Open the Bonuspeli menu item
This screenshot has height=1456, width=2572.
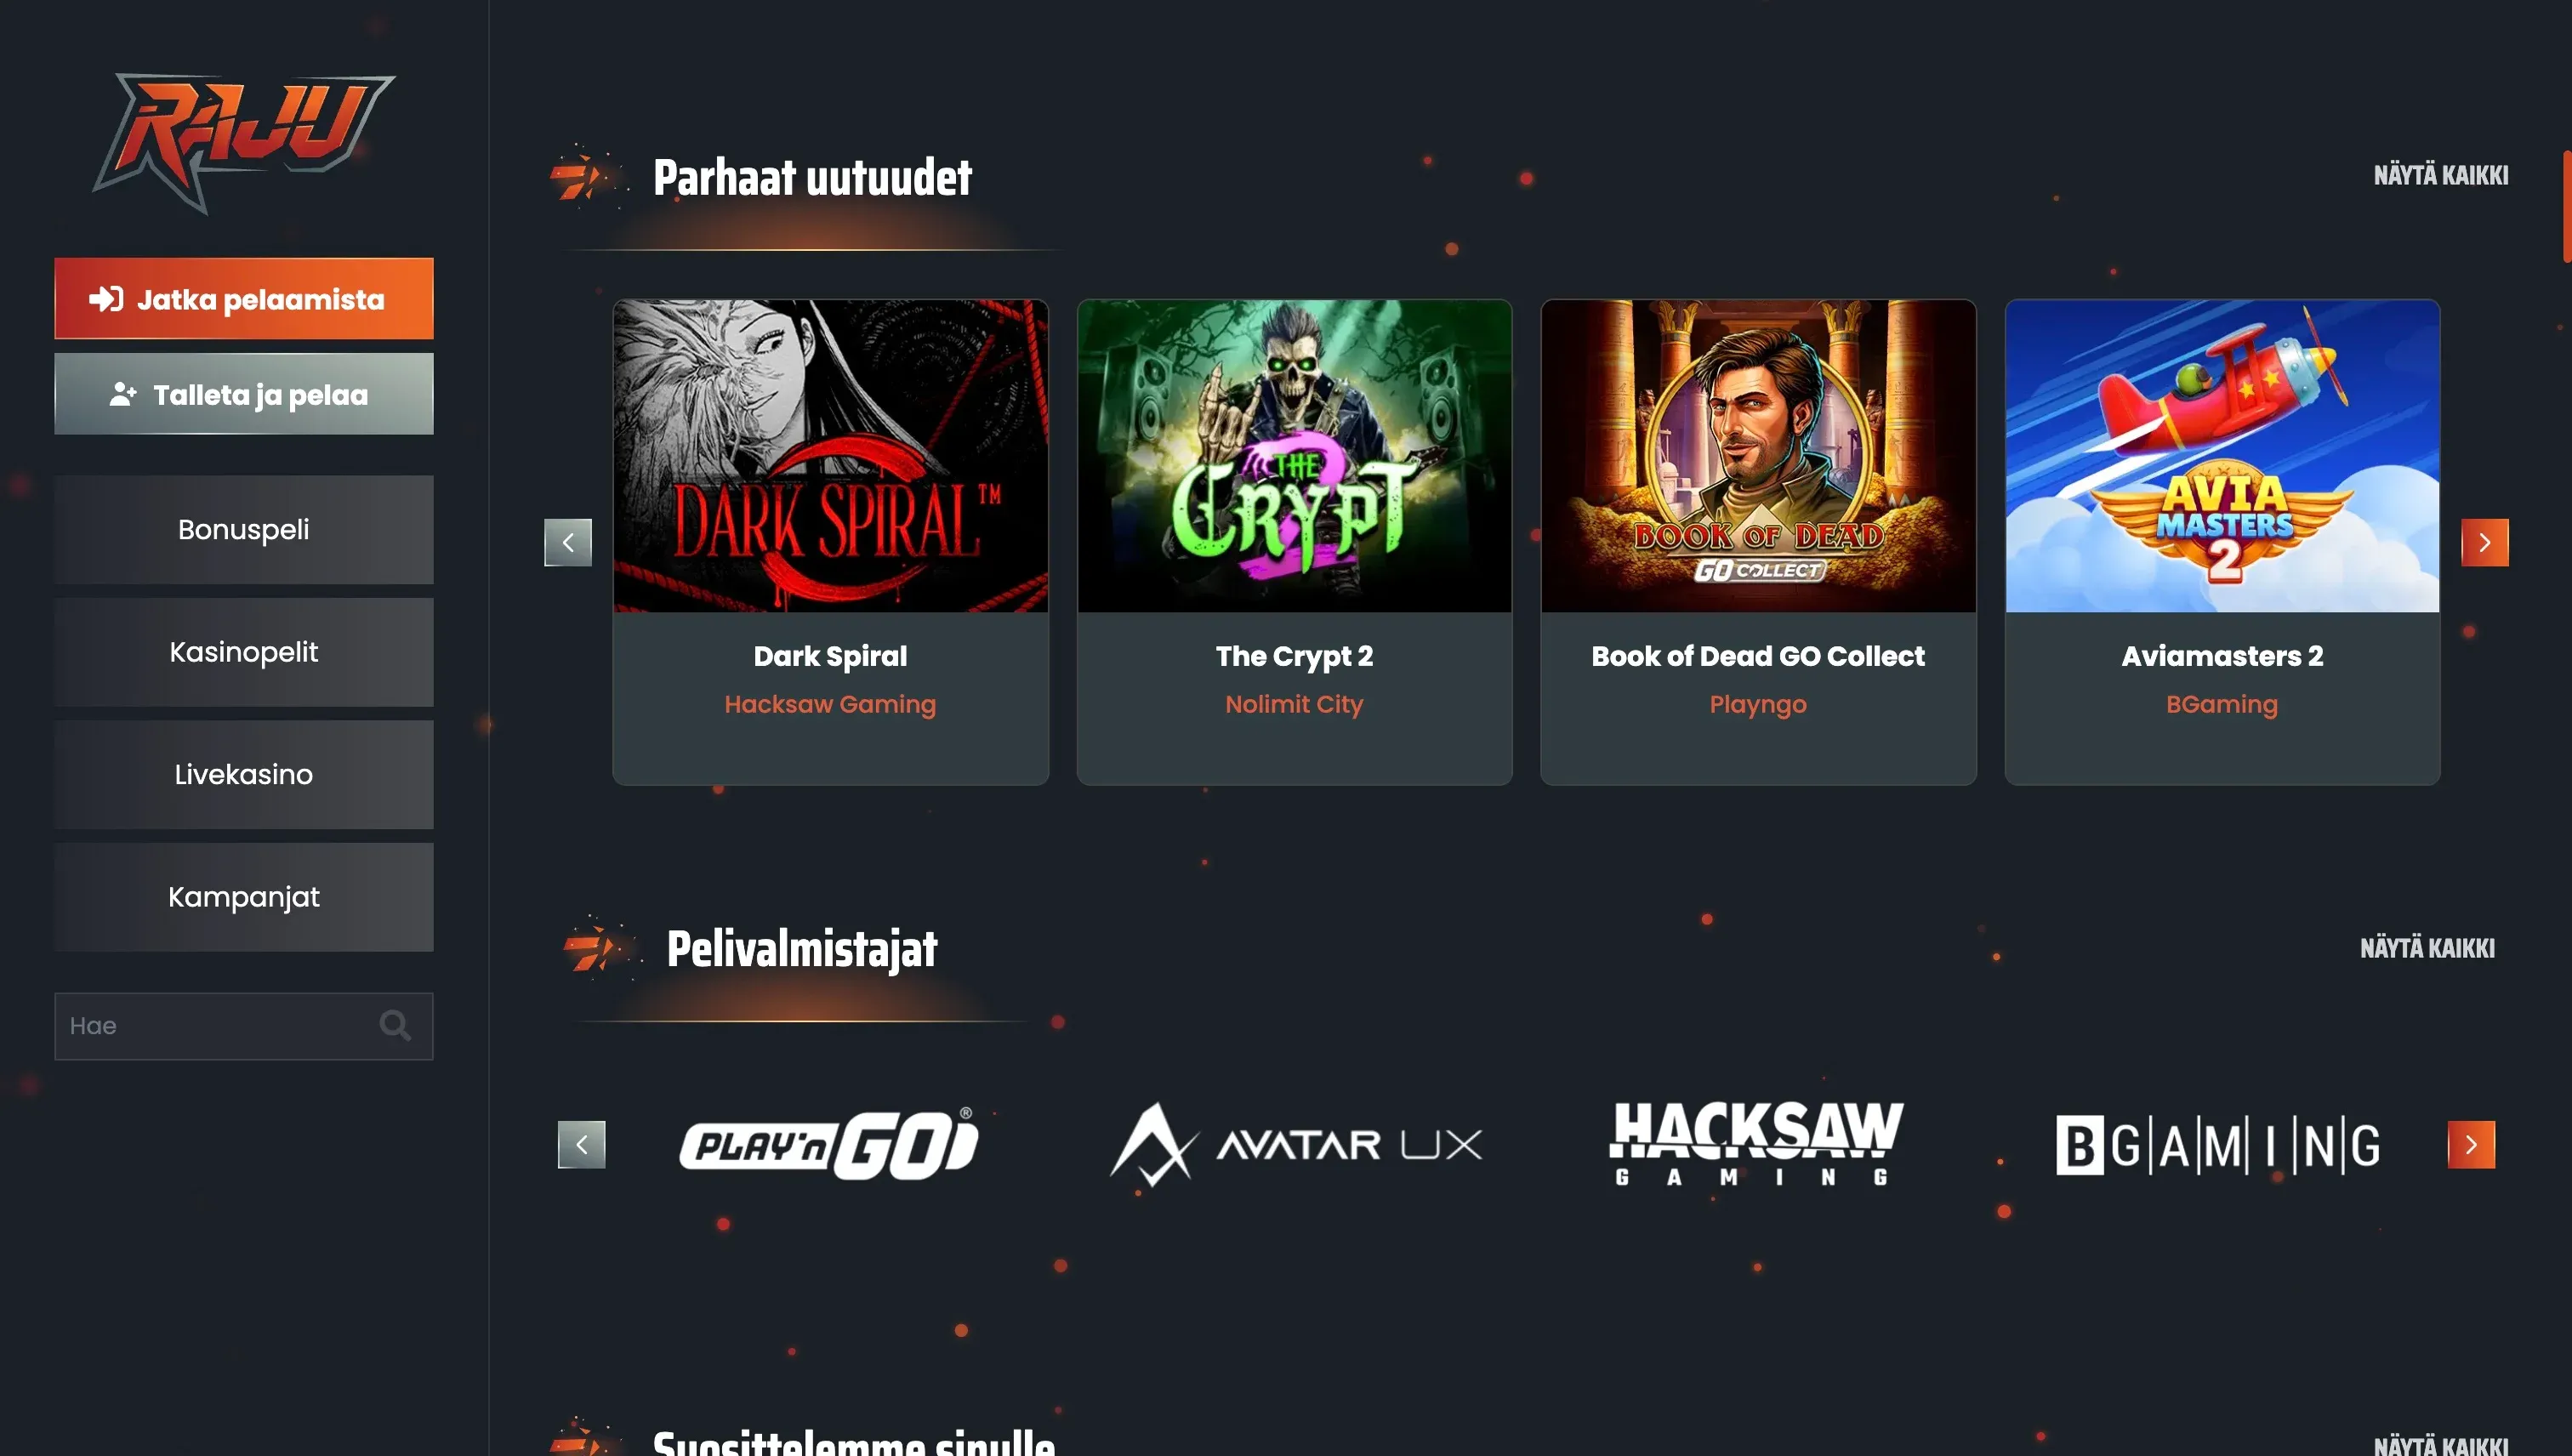click(244, 530)
